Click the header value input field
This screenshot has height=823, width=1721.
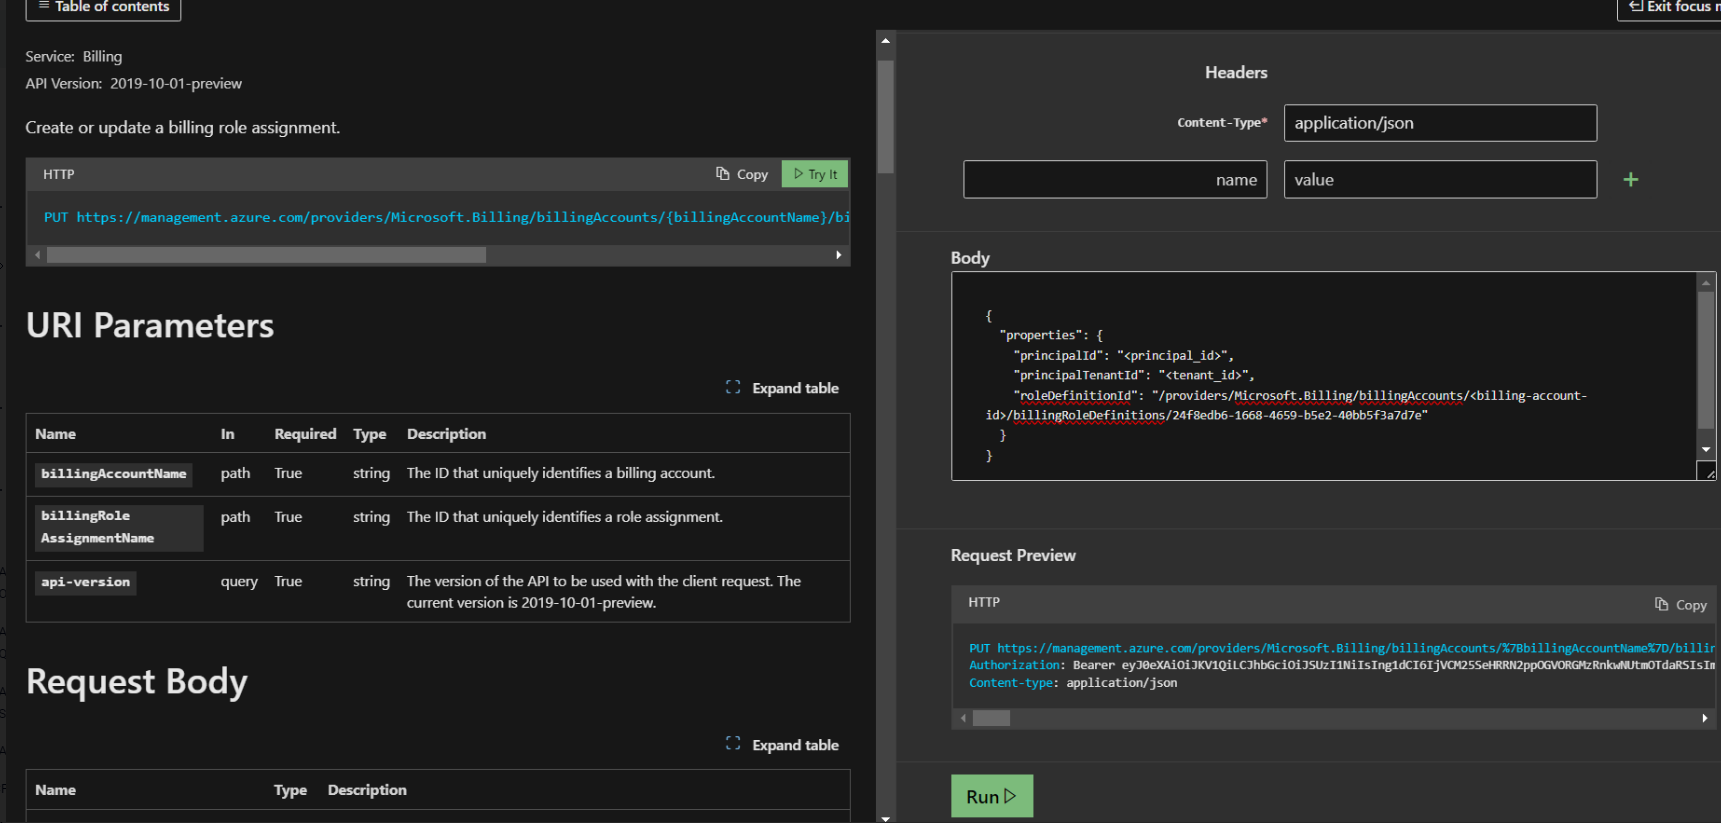(1439, 180)
